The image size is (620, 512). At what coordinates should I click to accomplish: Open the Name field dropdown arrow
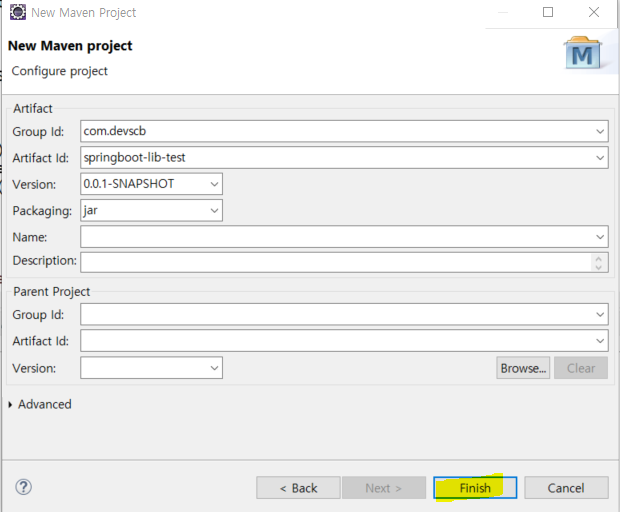point(599,237)
